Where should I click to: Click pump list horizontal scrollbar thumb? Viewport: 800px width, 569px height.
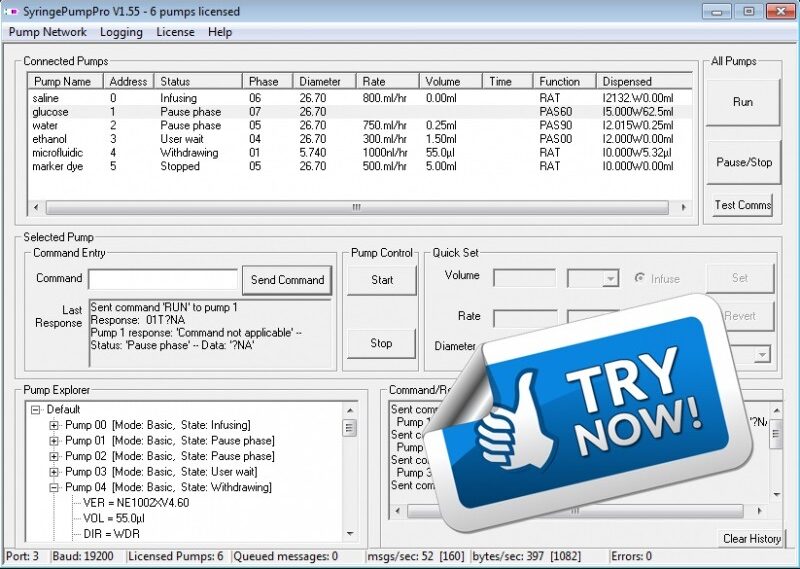tap(357, 207)
